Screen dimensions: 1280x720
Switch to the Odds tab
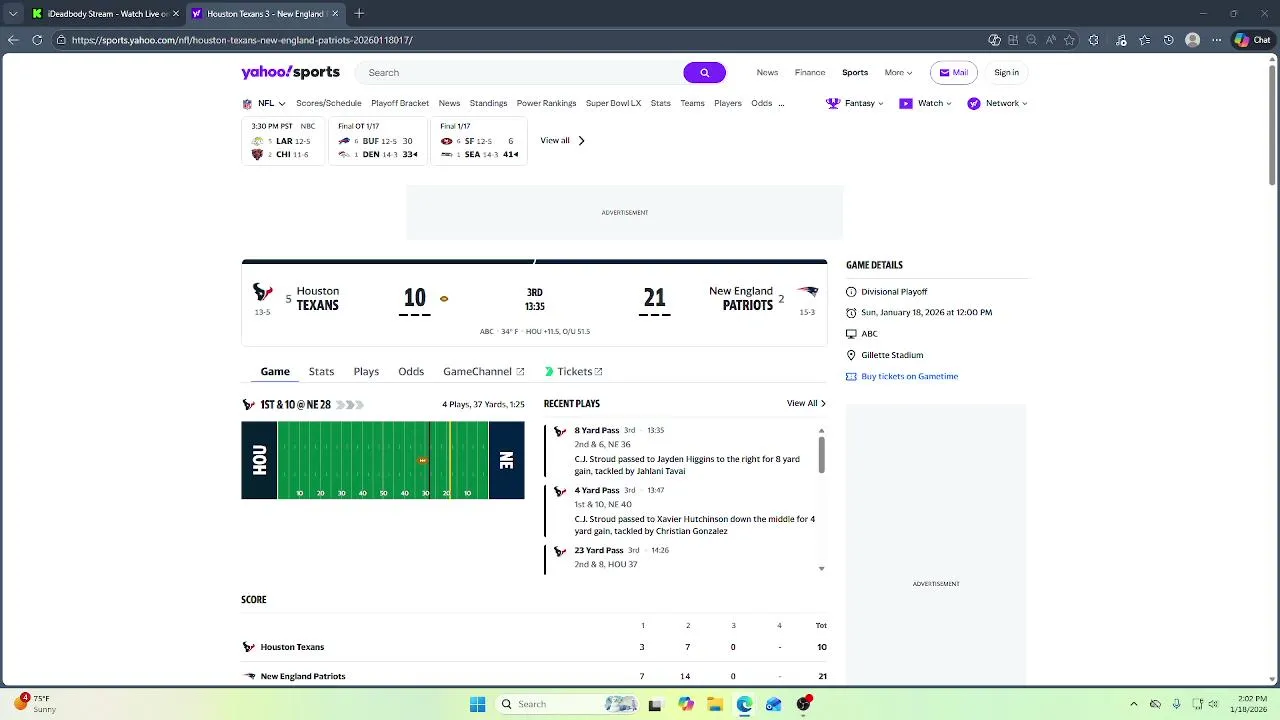411,371
